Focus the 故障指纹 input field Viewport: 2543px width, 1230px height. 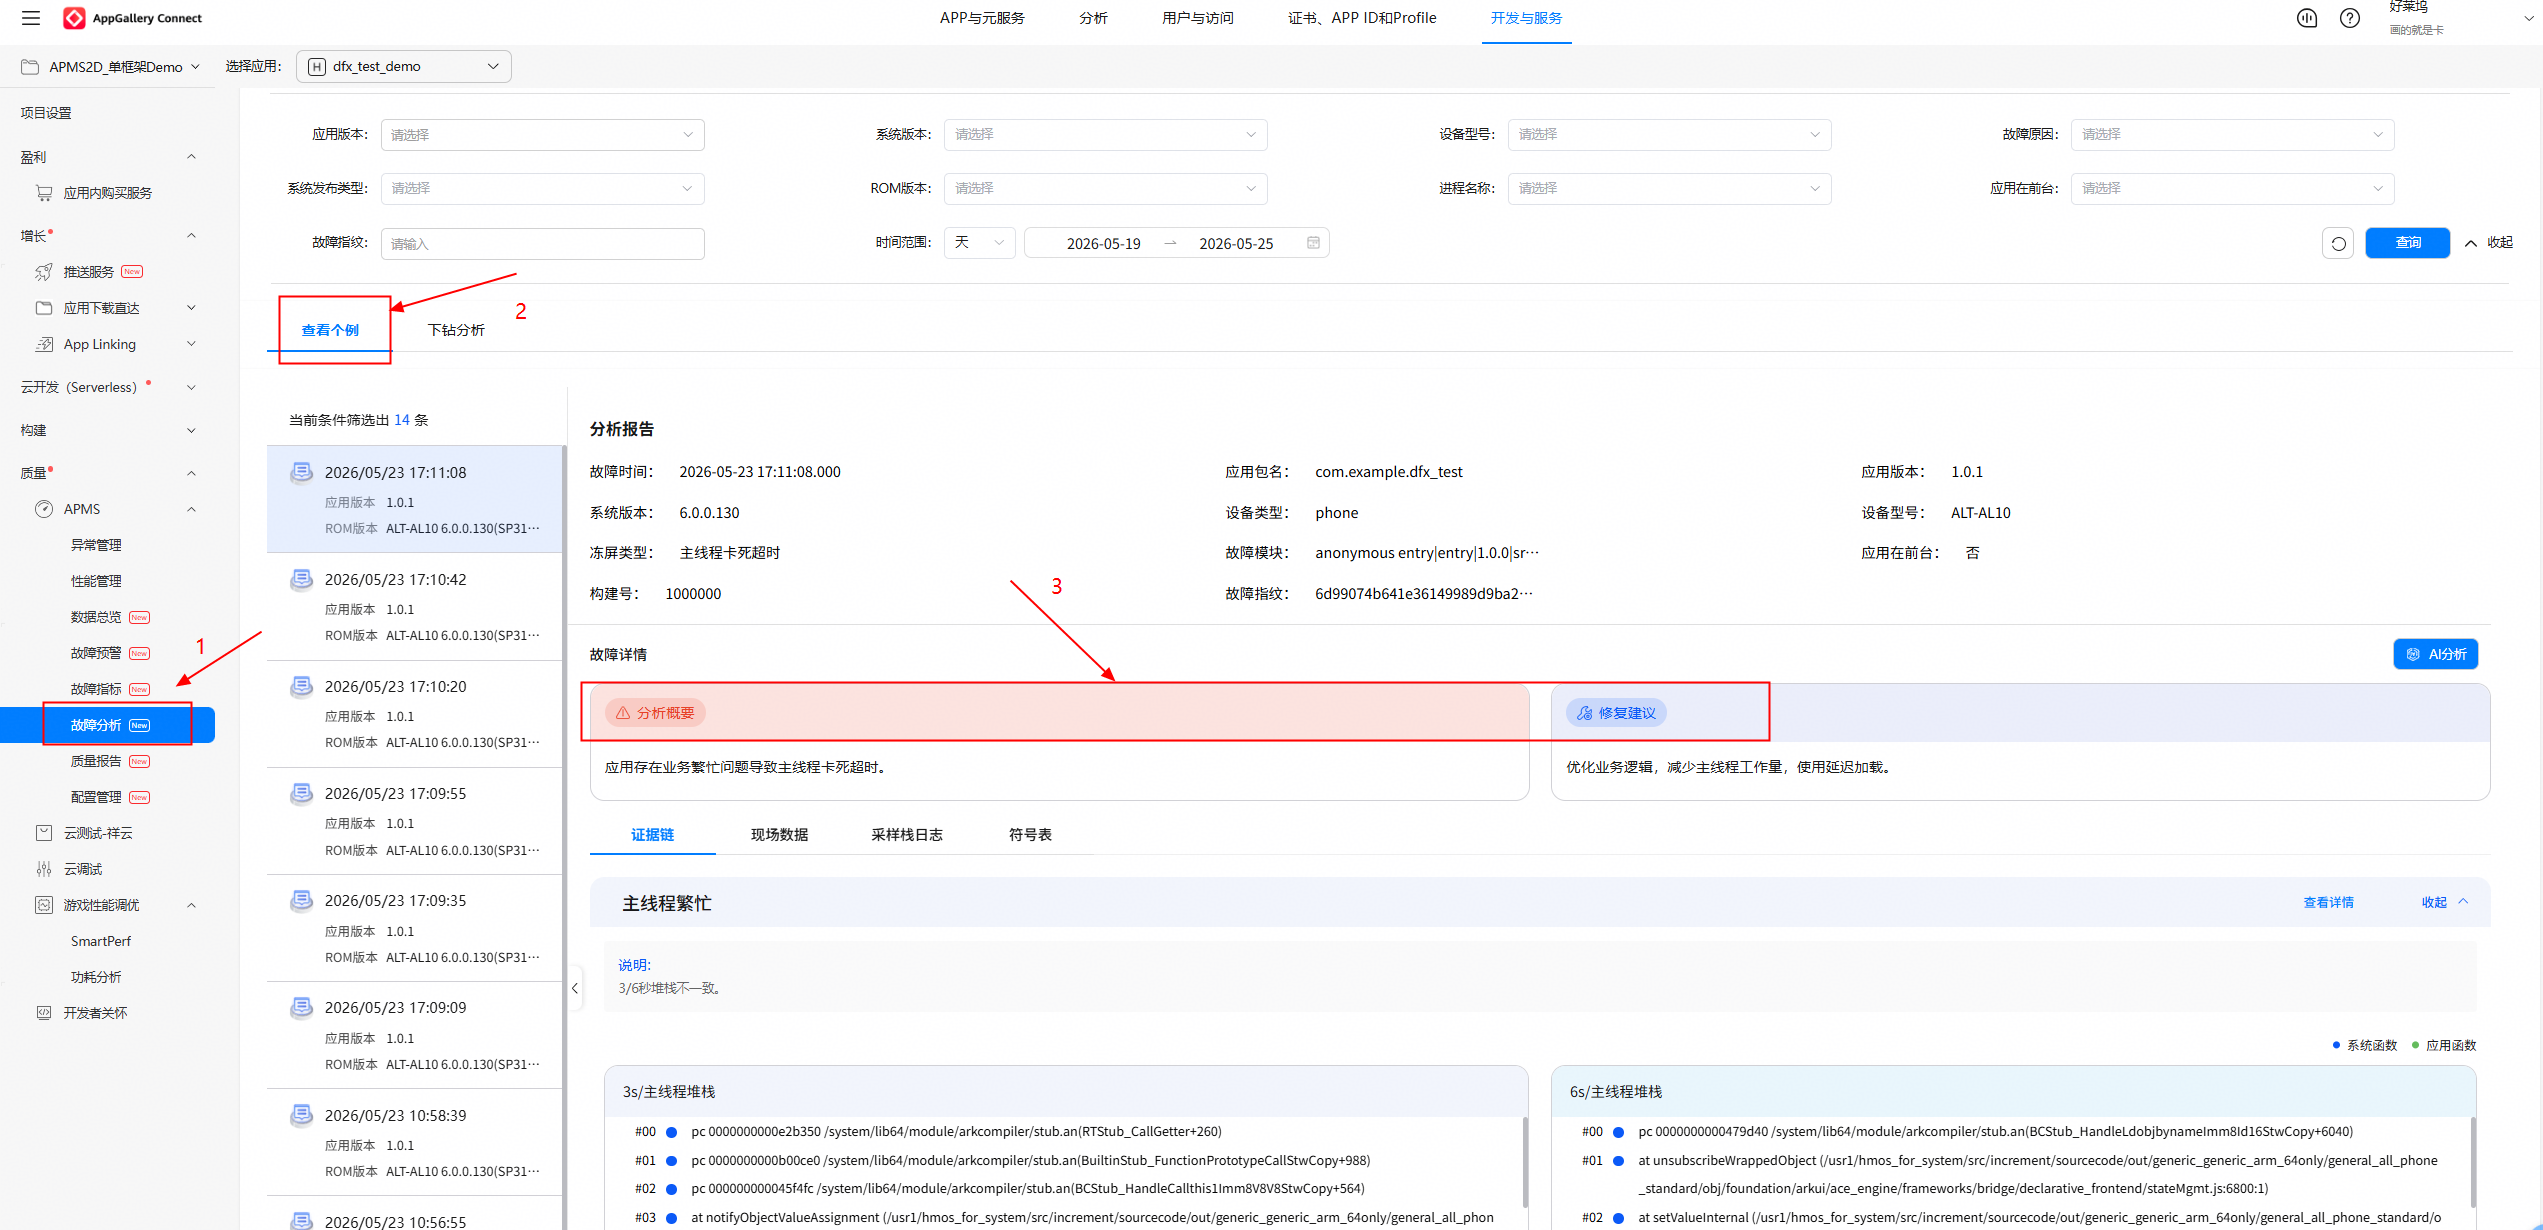[542, 243]
